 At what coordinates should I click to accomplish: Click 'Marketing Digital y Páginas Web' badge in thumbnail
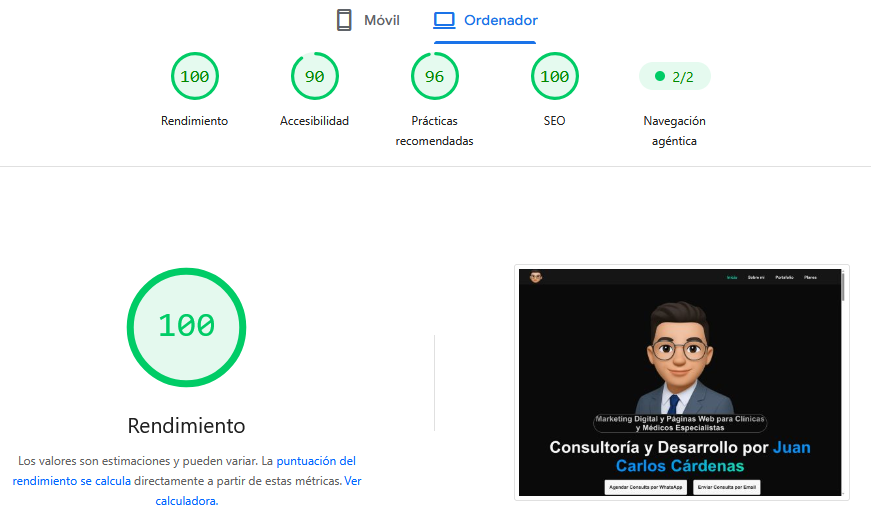click(680, 423)
